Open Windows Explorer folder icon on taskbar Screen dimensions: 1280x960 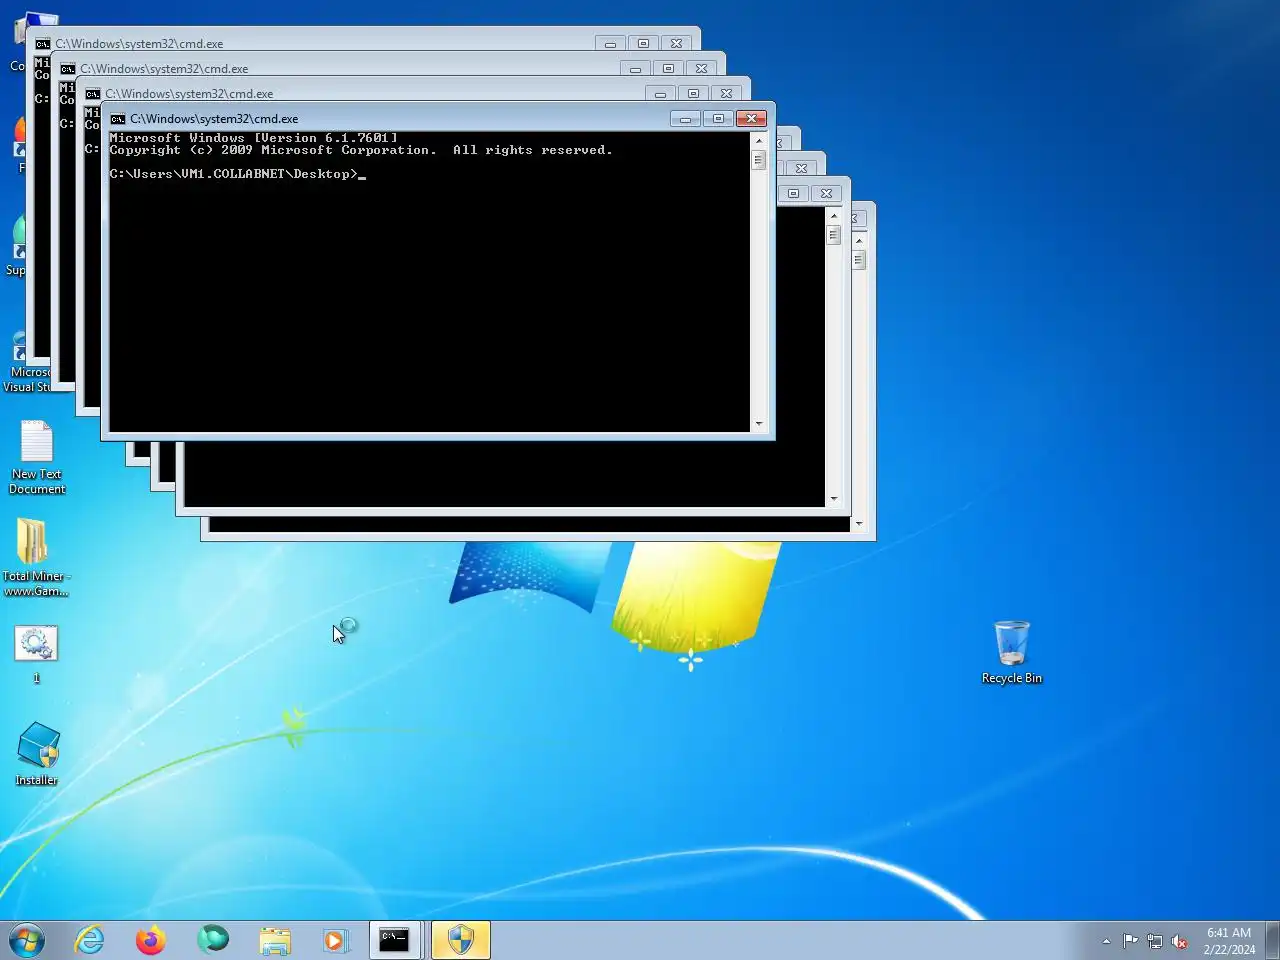pyautogui.click(x=275, y=940)
